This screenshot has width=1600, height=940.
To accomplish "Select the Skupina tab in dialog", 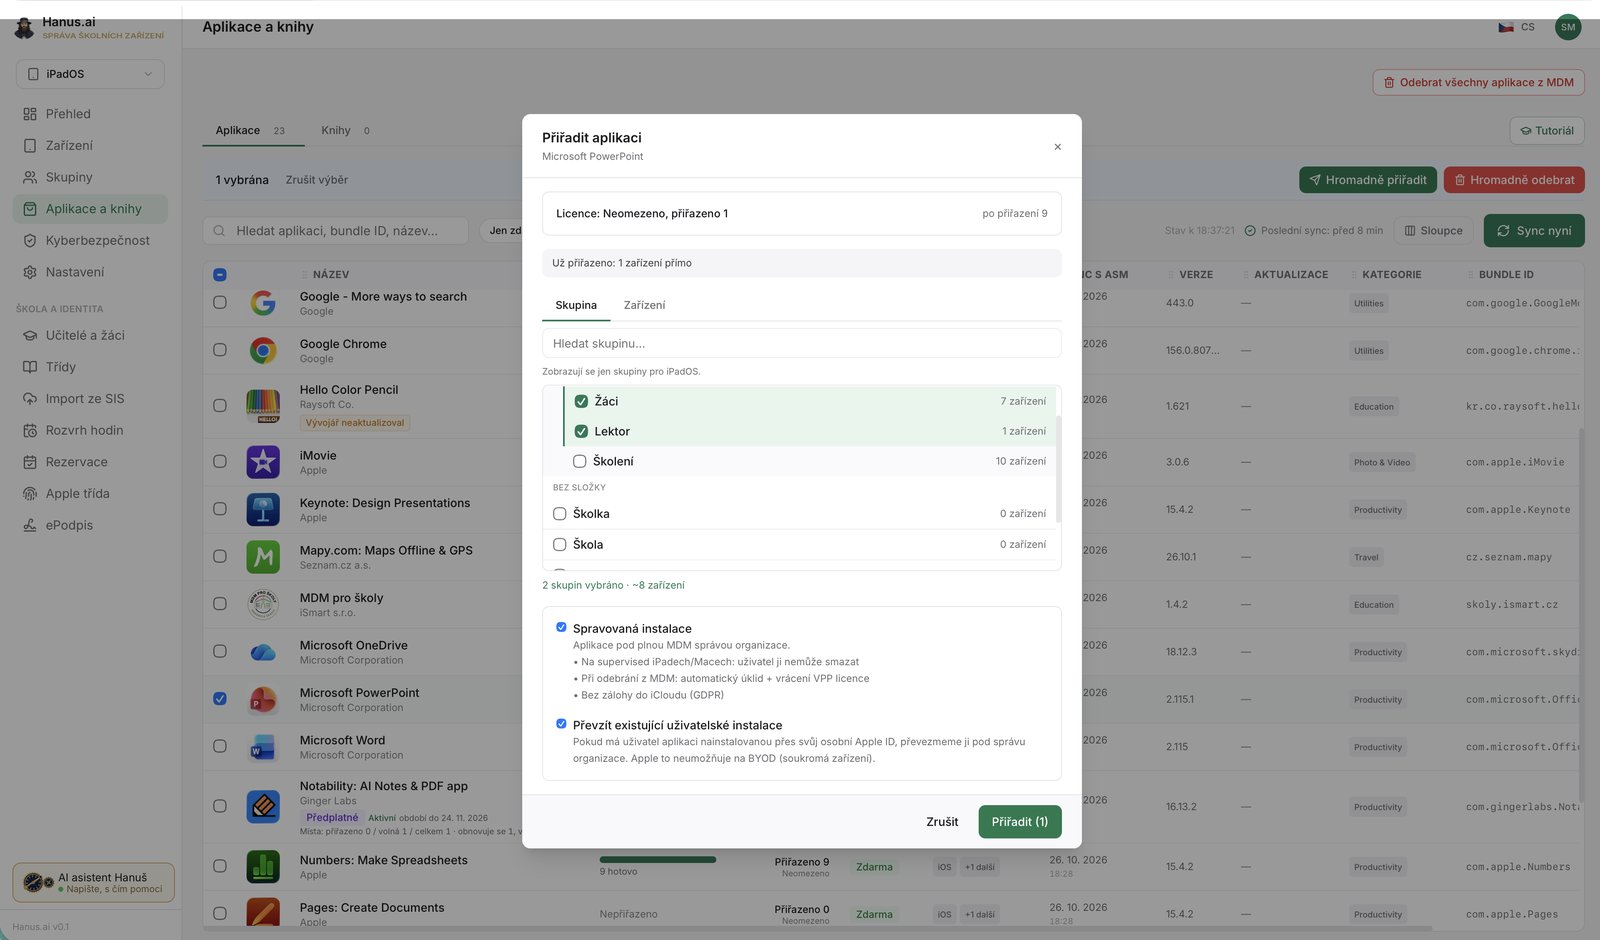I will click(x=576, y=305).
